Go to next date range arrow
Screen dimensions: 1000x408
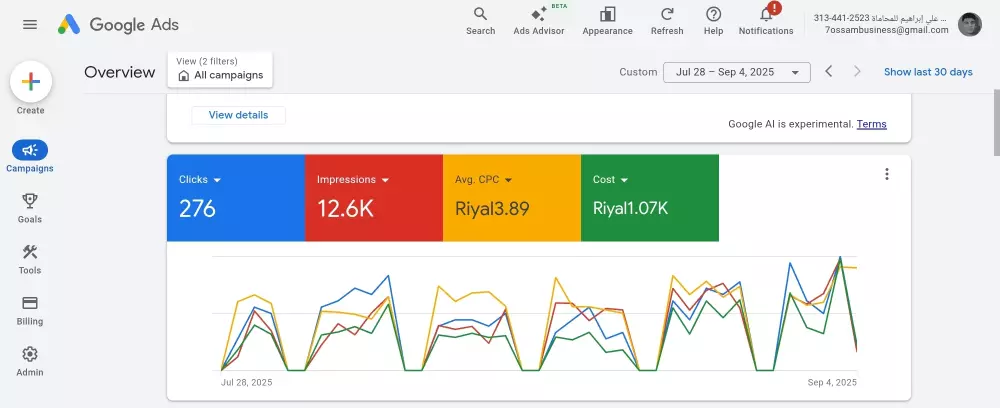857,71
